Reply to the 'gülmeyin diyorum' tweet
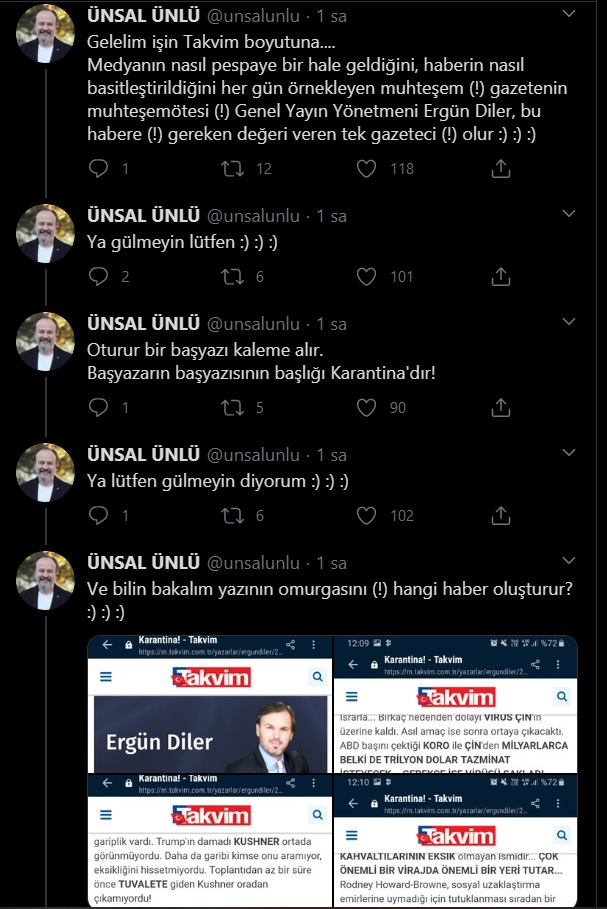The height and width of the screenshot is (909, 607). click(x=98, y=515)
